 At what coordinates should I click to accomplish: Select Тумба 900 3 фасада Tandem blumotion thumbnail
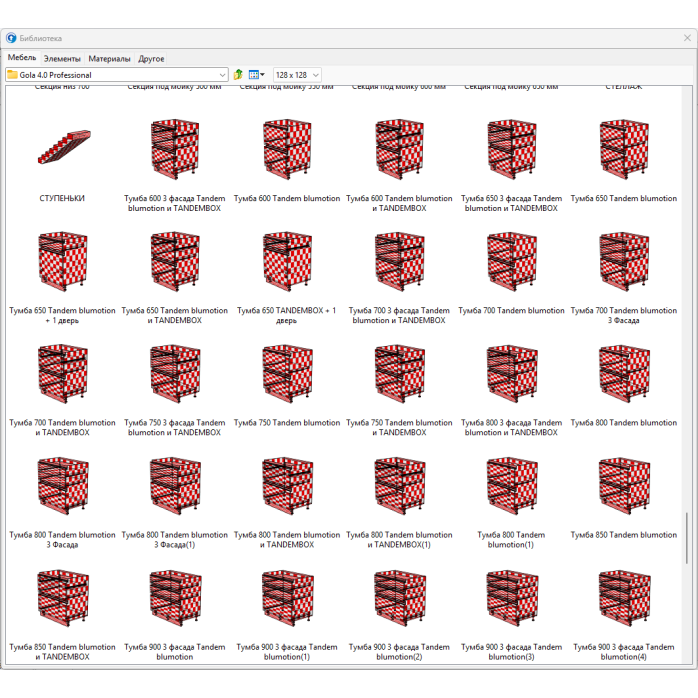click(x=175, y=598)
